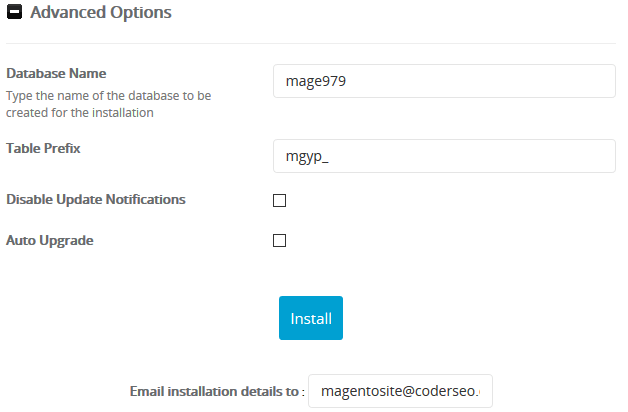The image size is (628, 412).
Task: Click the magentosite@coderseo email text
Action: (401, 391)
